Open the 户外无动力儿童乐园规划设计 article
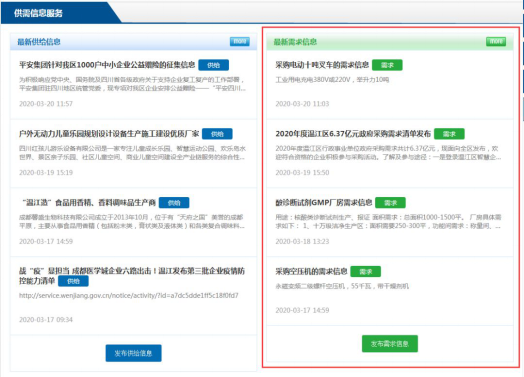 (x=109, y=134)
